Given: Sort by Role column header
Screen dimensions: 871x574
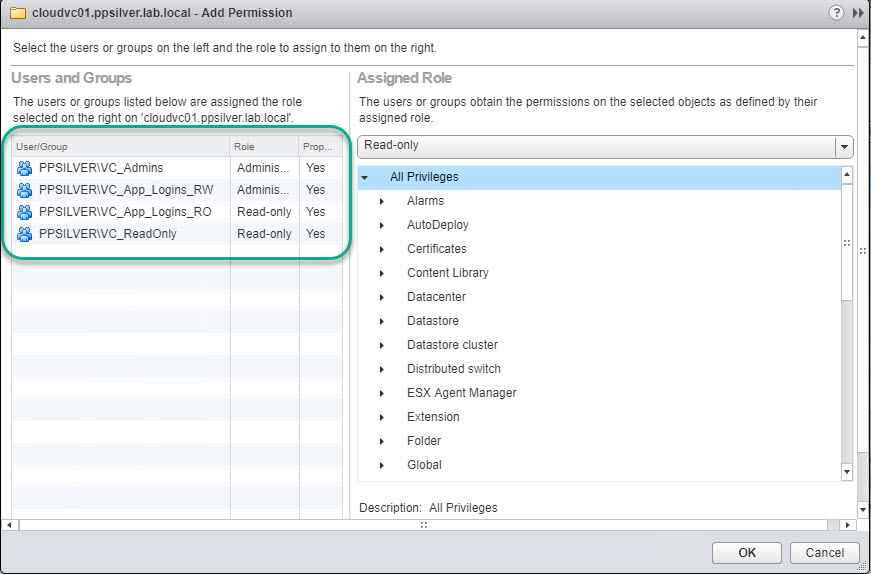Looking at the screenshot, I should pos(263,146).
